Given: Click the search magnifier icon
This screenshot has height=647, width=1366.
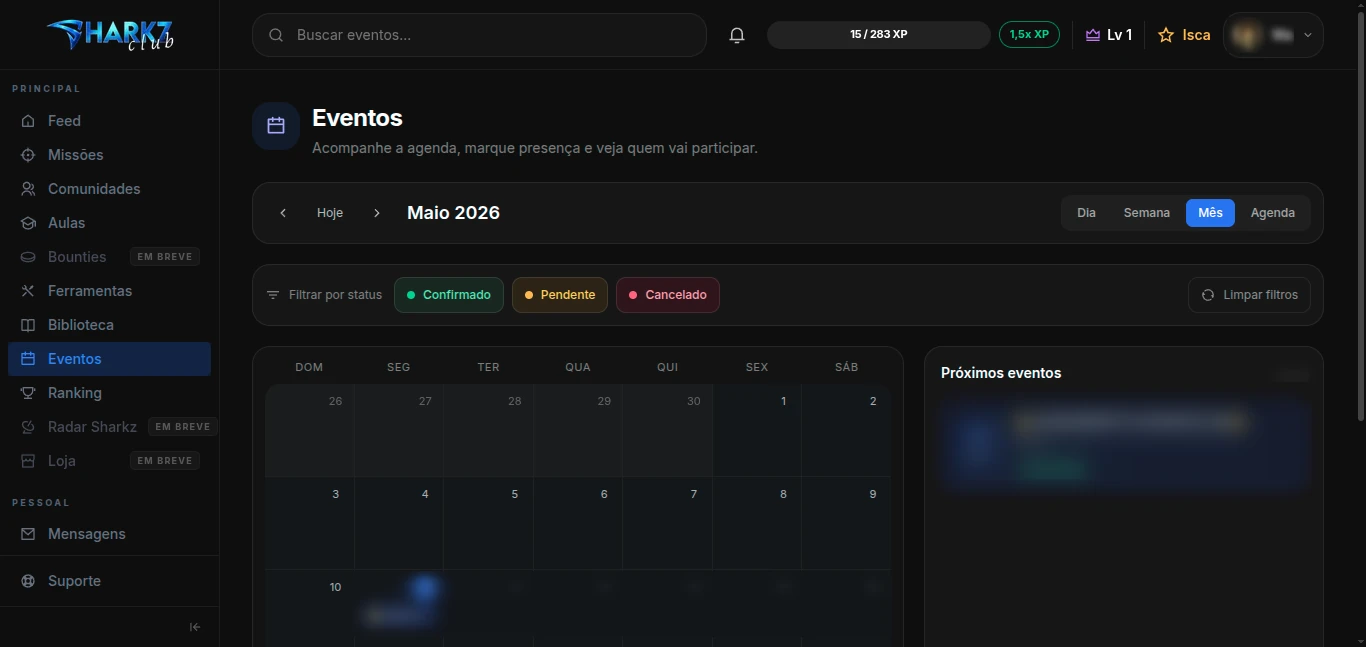Looking at the screenshot, I should (x=276, y=35).
